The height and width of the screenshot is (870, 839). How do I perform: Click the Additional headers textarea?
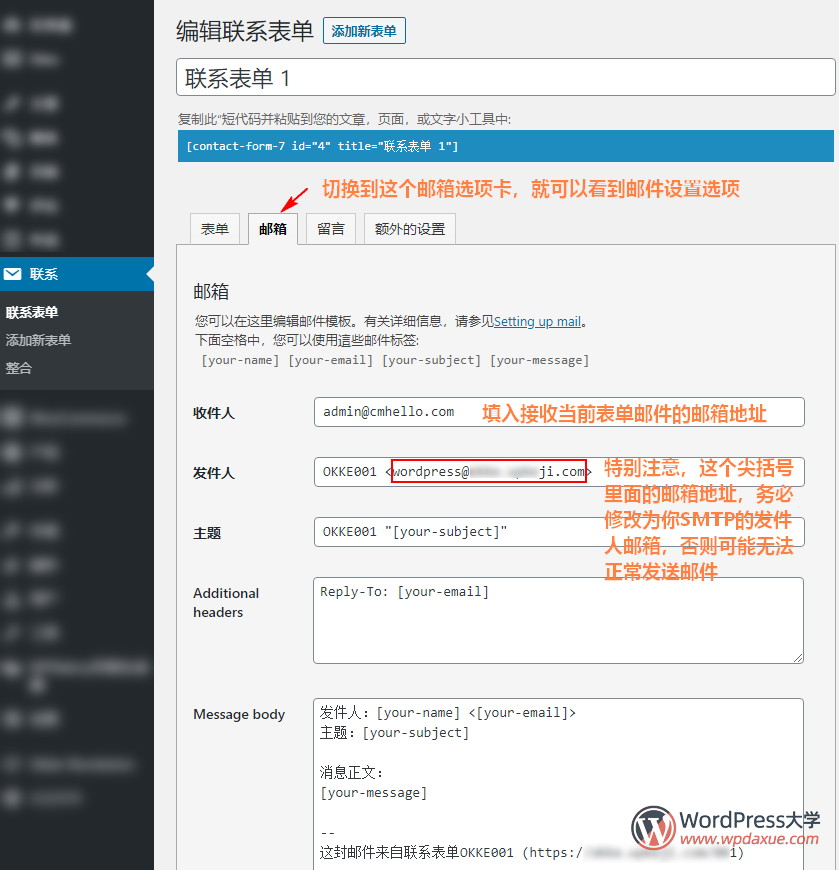pos(558,620)
